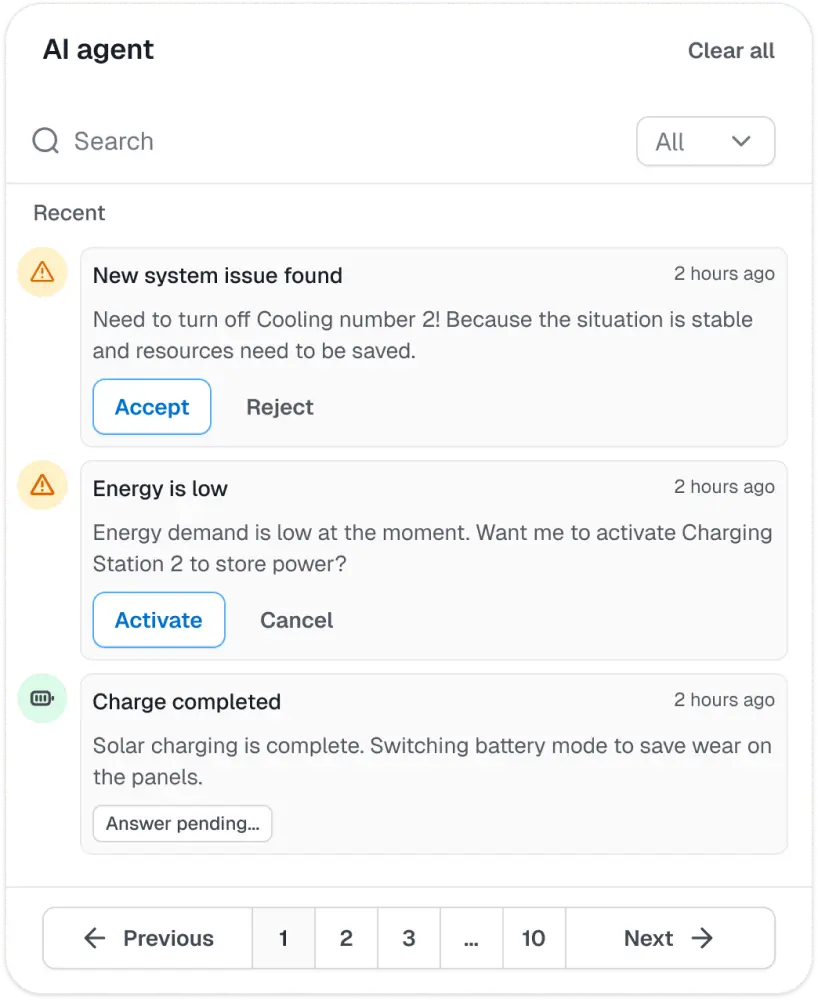Reject the system issue suggestion
818x1000 pixels.
pyautogui.click(x=280, y=407)
